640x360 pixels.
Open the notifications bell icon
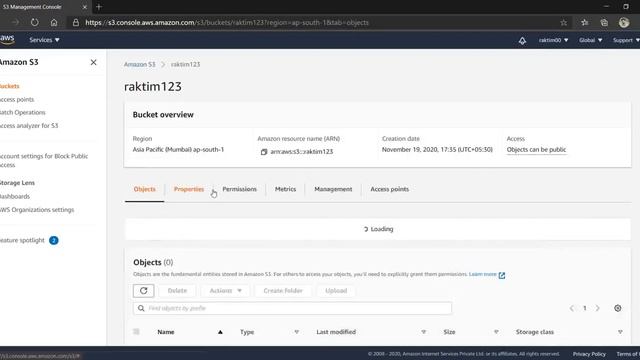pos(522,40)
